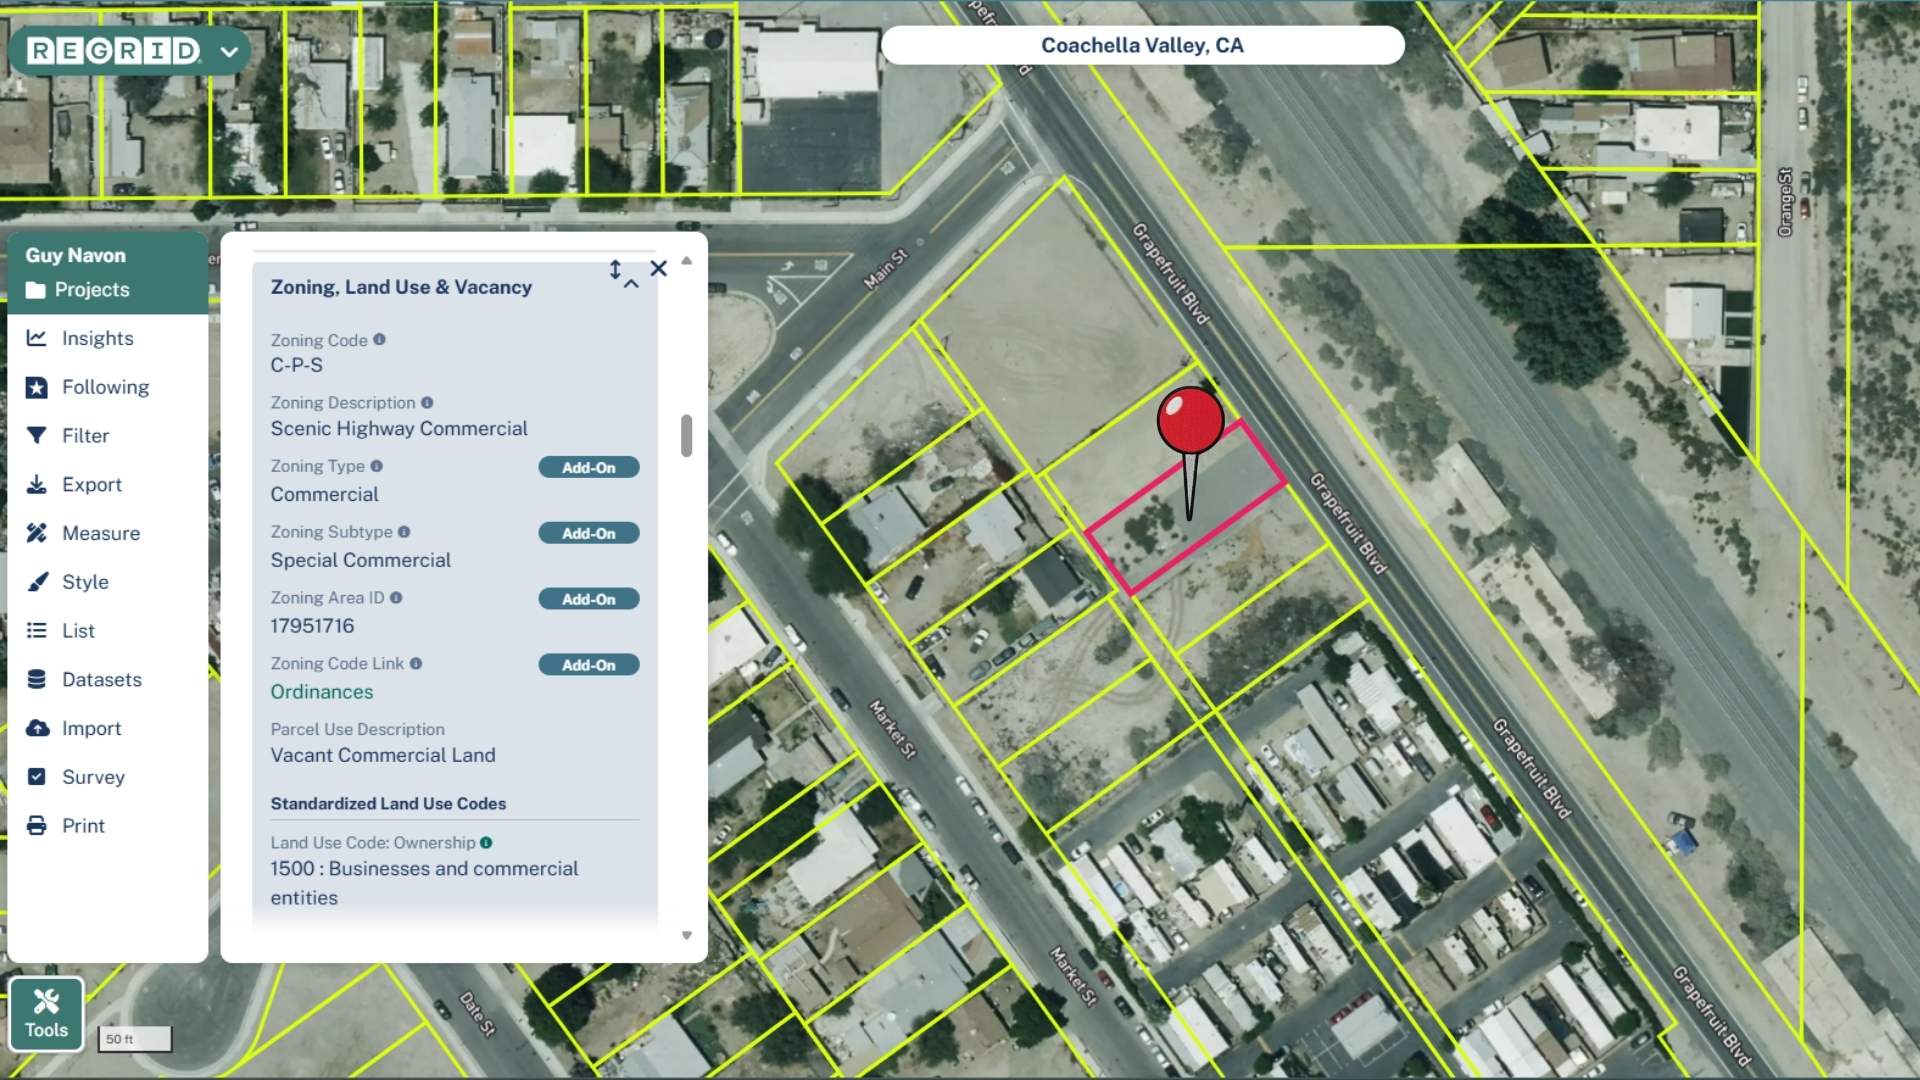The image size is (1920, 1080).
Task: Open the Following section
Action: pyautogui.click(x=105, y=387)
